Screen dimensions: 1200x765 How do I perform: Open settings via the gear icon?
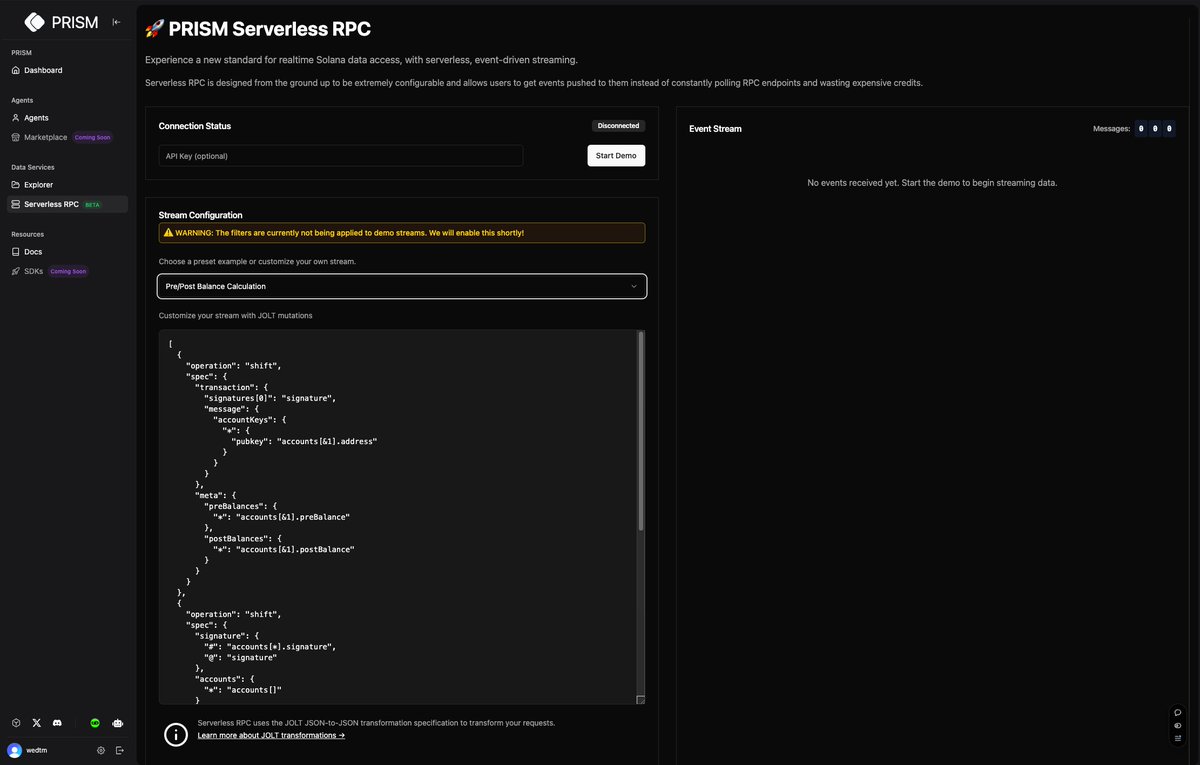coord(100,750)
